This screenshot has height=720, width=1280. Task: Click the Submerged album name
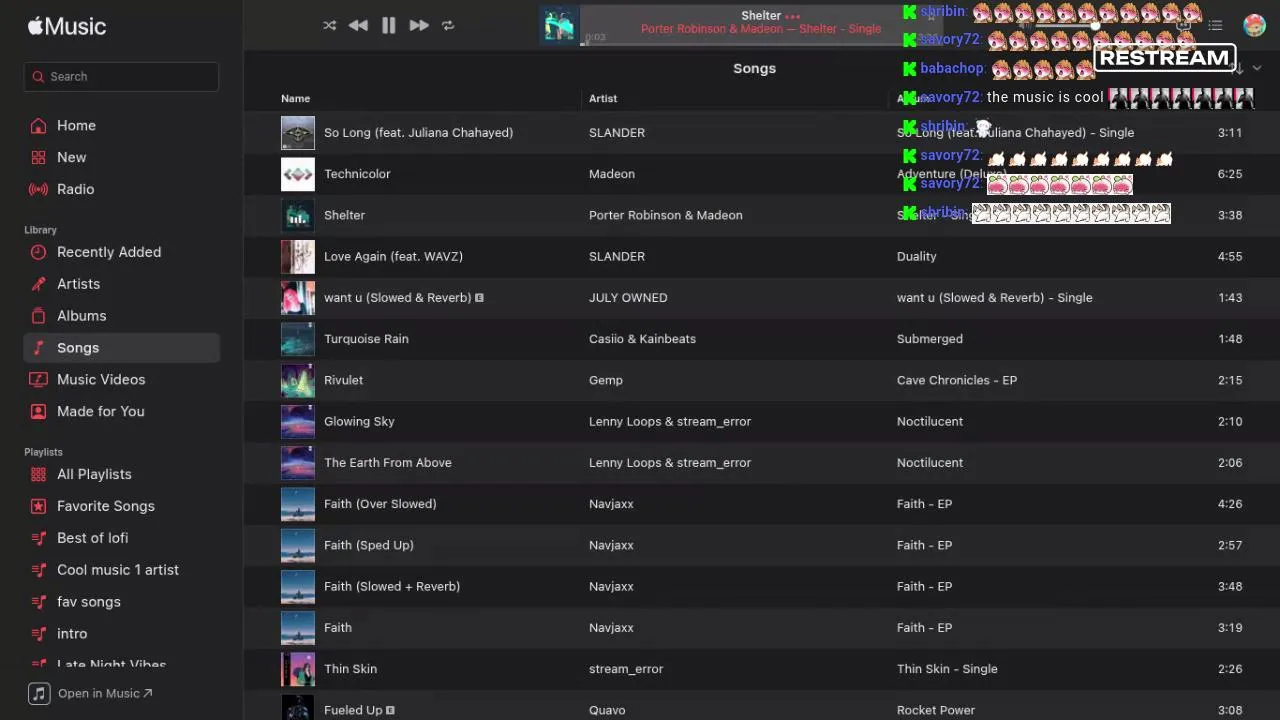(x=929, y=339)
